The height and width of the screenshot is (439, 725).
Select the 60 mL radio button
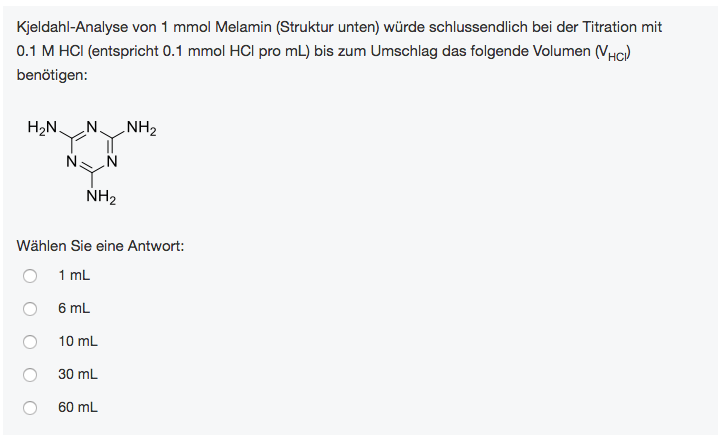30,408
